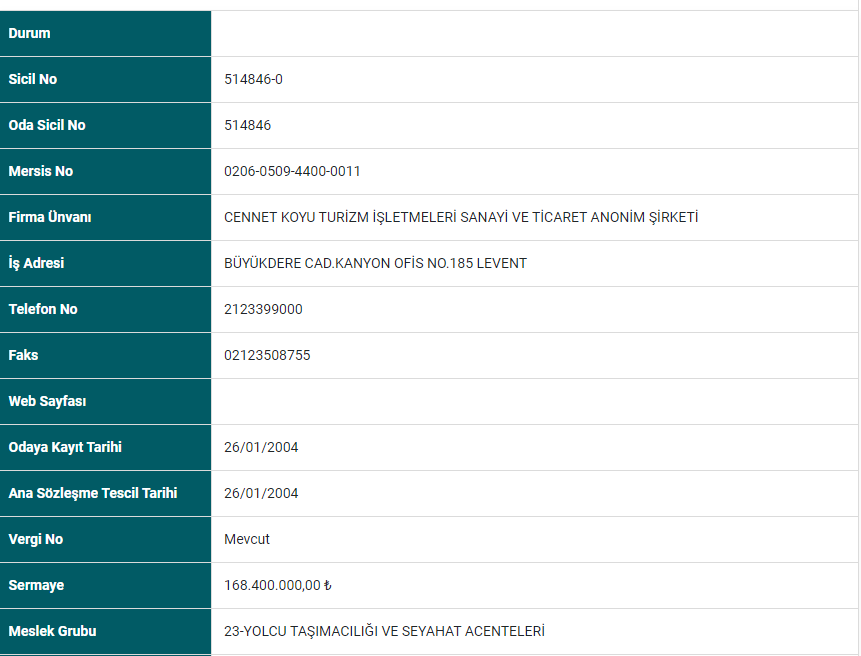
Task: Select the Odaya Kayıt Tarihi date 26/01/2004
Action: 261,447
